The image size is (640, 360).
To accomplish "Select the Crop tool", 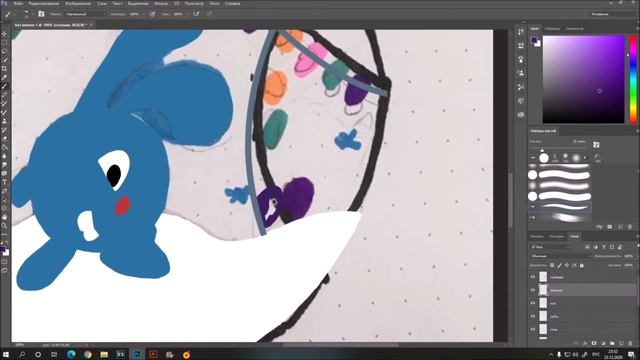I will (x=4, y=69).
